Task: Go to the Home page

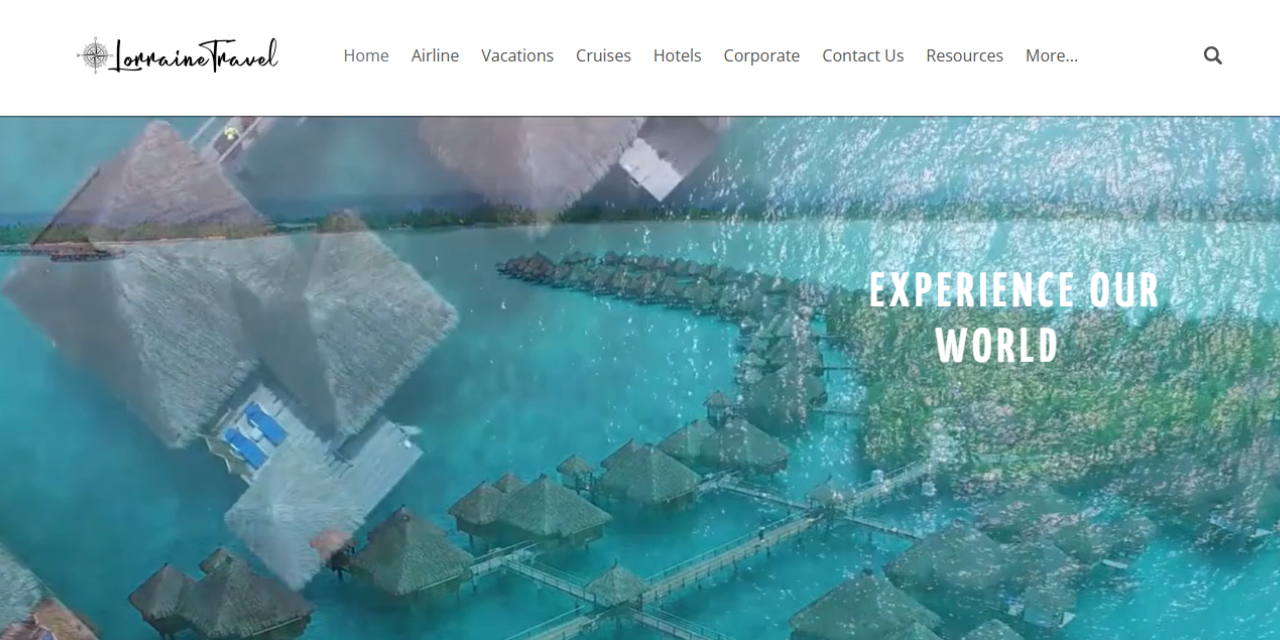Action: click(366, 56)
